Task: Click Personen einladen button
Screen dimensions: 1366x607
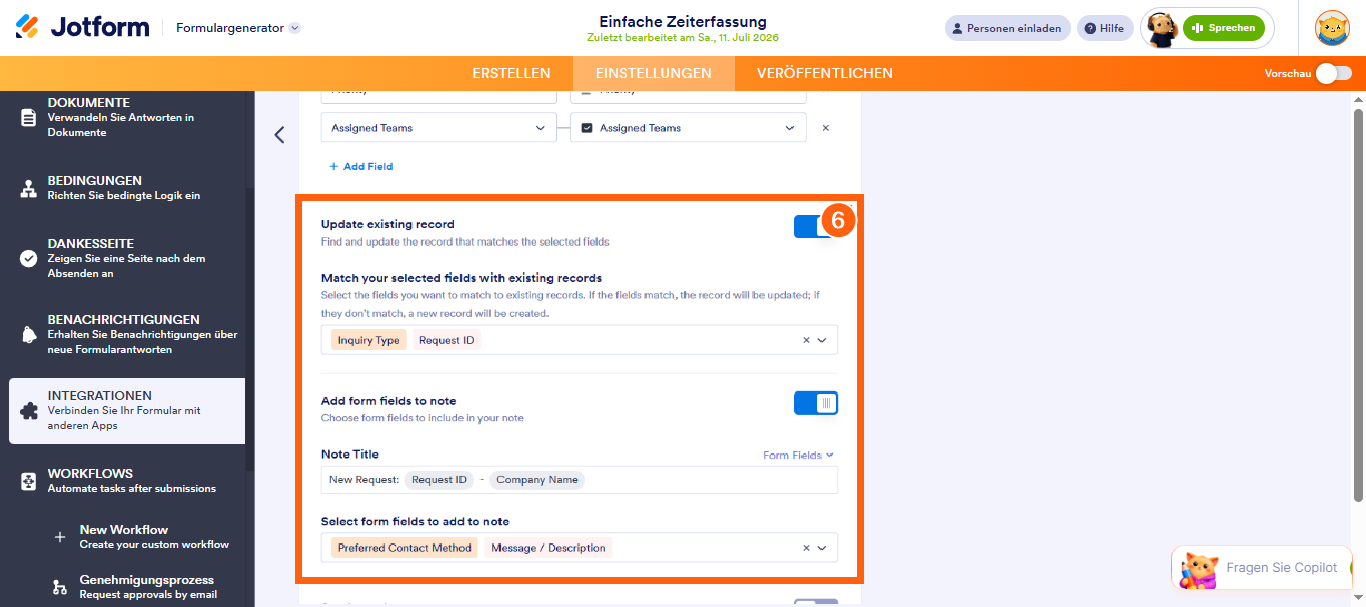Action: tap(1008, 28)
